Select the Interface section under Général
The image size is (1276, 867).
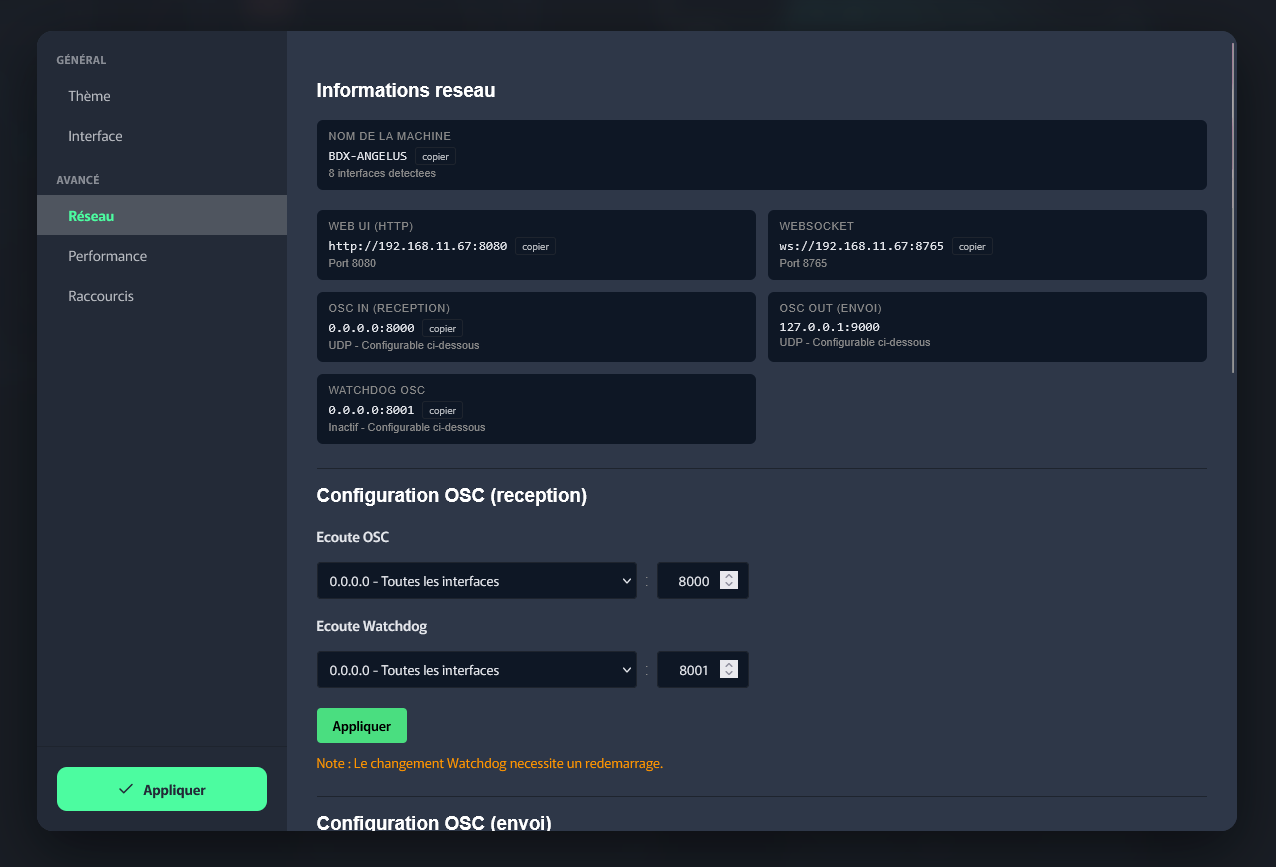click(x=94, y=136)
